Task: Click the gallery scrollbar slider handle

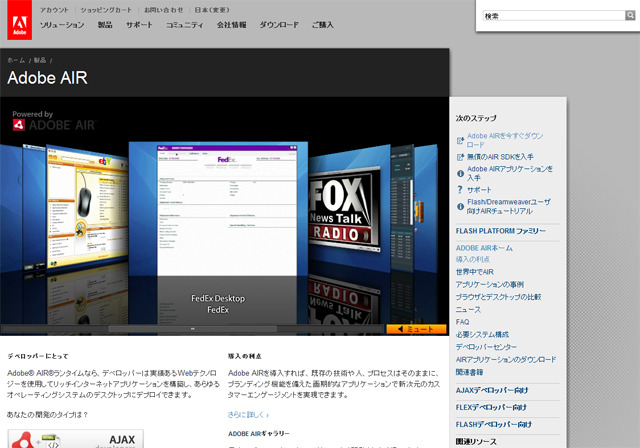Action: point(192,328)
